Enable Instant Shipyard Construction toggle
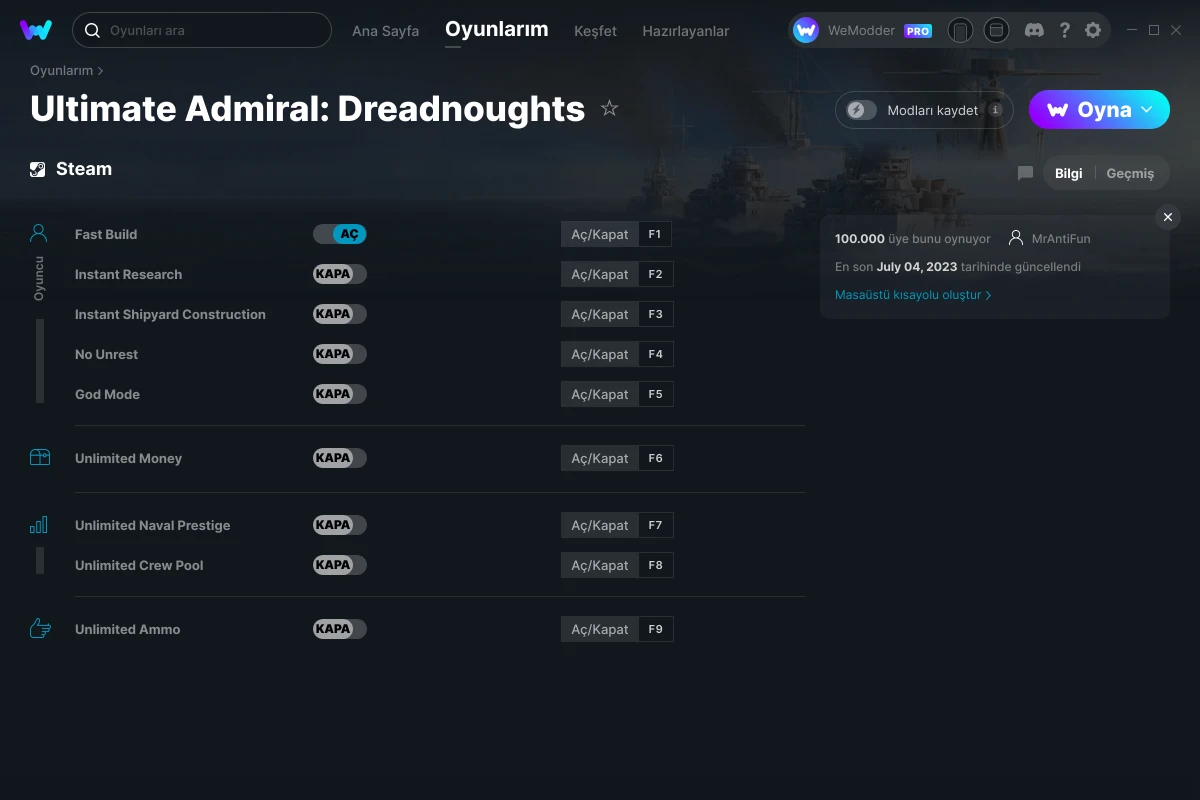Viewport: 1200px width, 800px height. 340,314
